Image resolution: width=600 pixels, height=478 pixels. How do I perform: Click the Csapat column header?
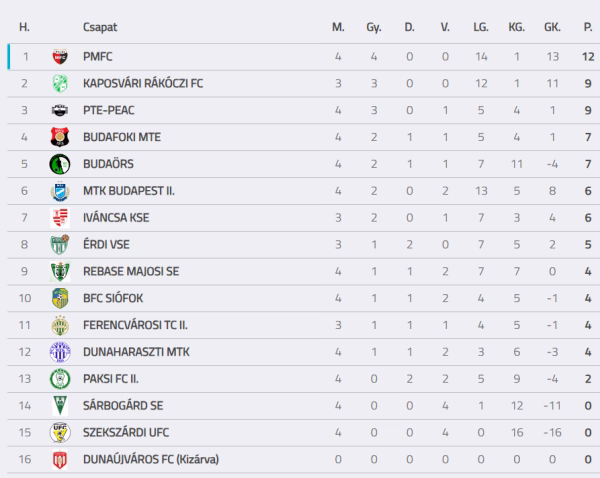pos(100,27)
